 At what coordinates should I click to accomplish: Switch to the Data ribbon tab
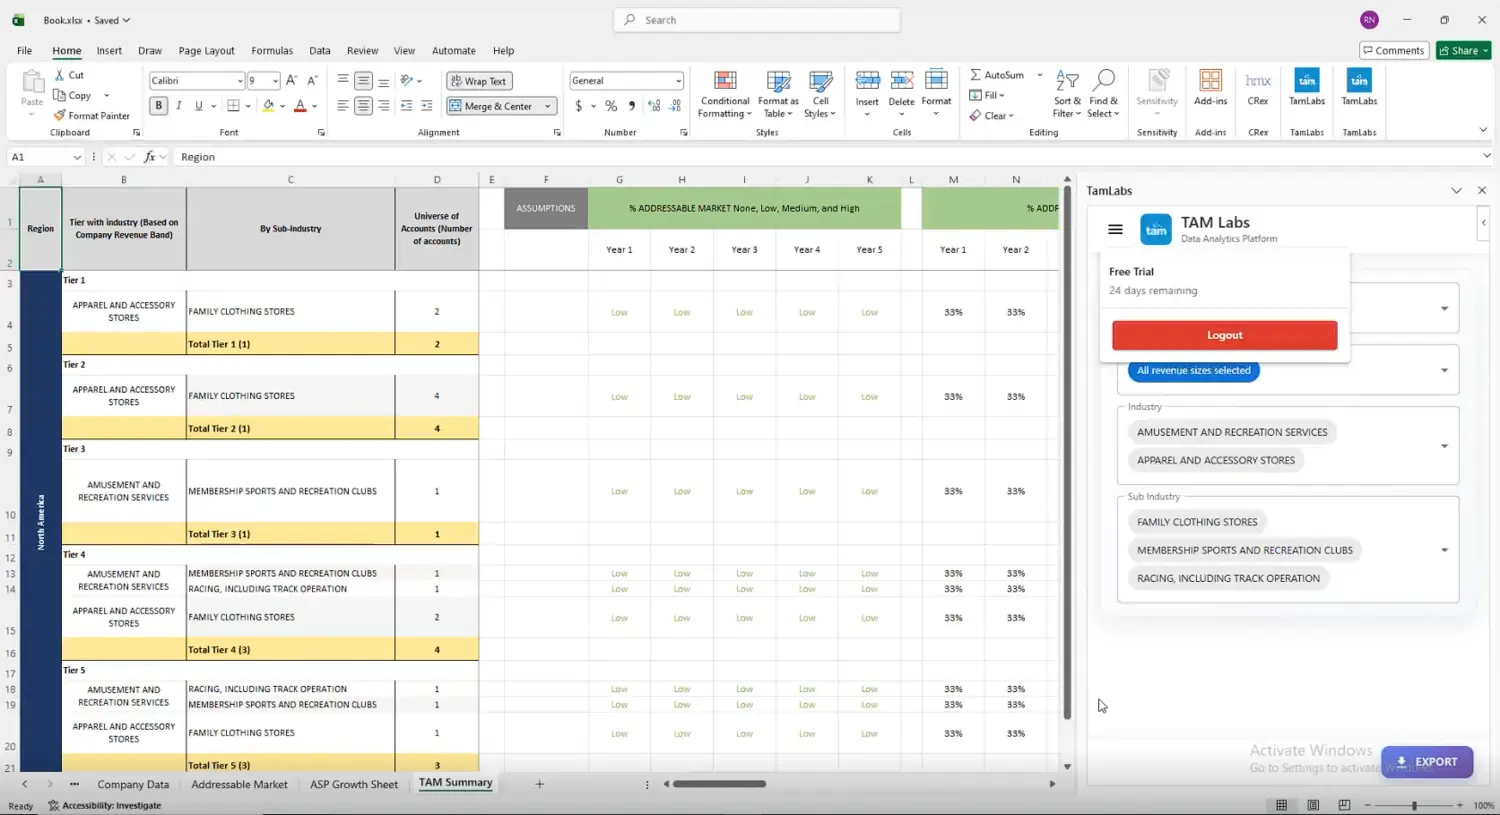coord(320,50)
